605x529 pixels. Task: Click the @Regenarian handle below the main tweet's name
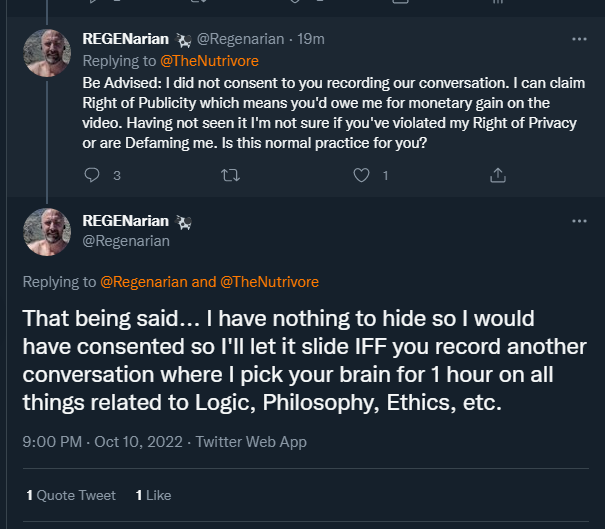(125, 240)
